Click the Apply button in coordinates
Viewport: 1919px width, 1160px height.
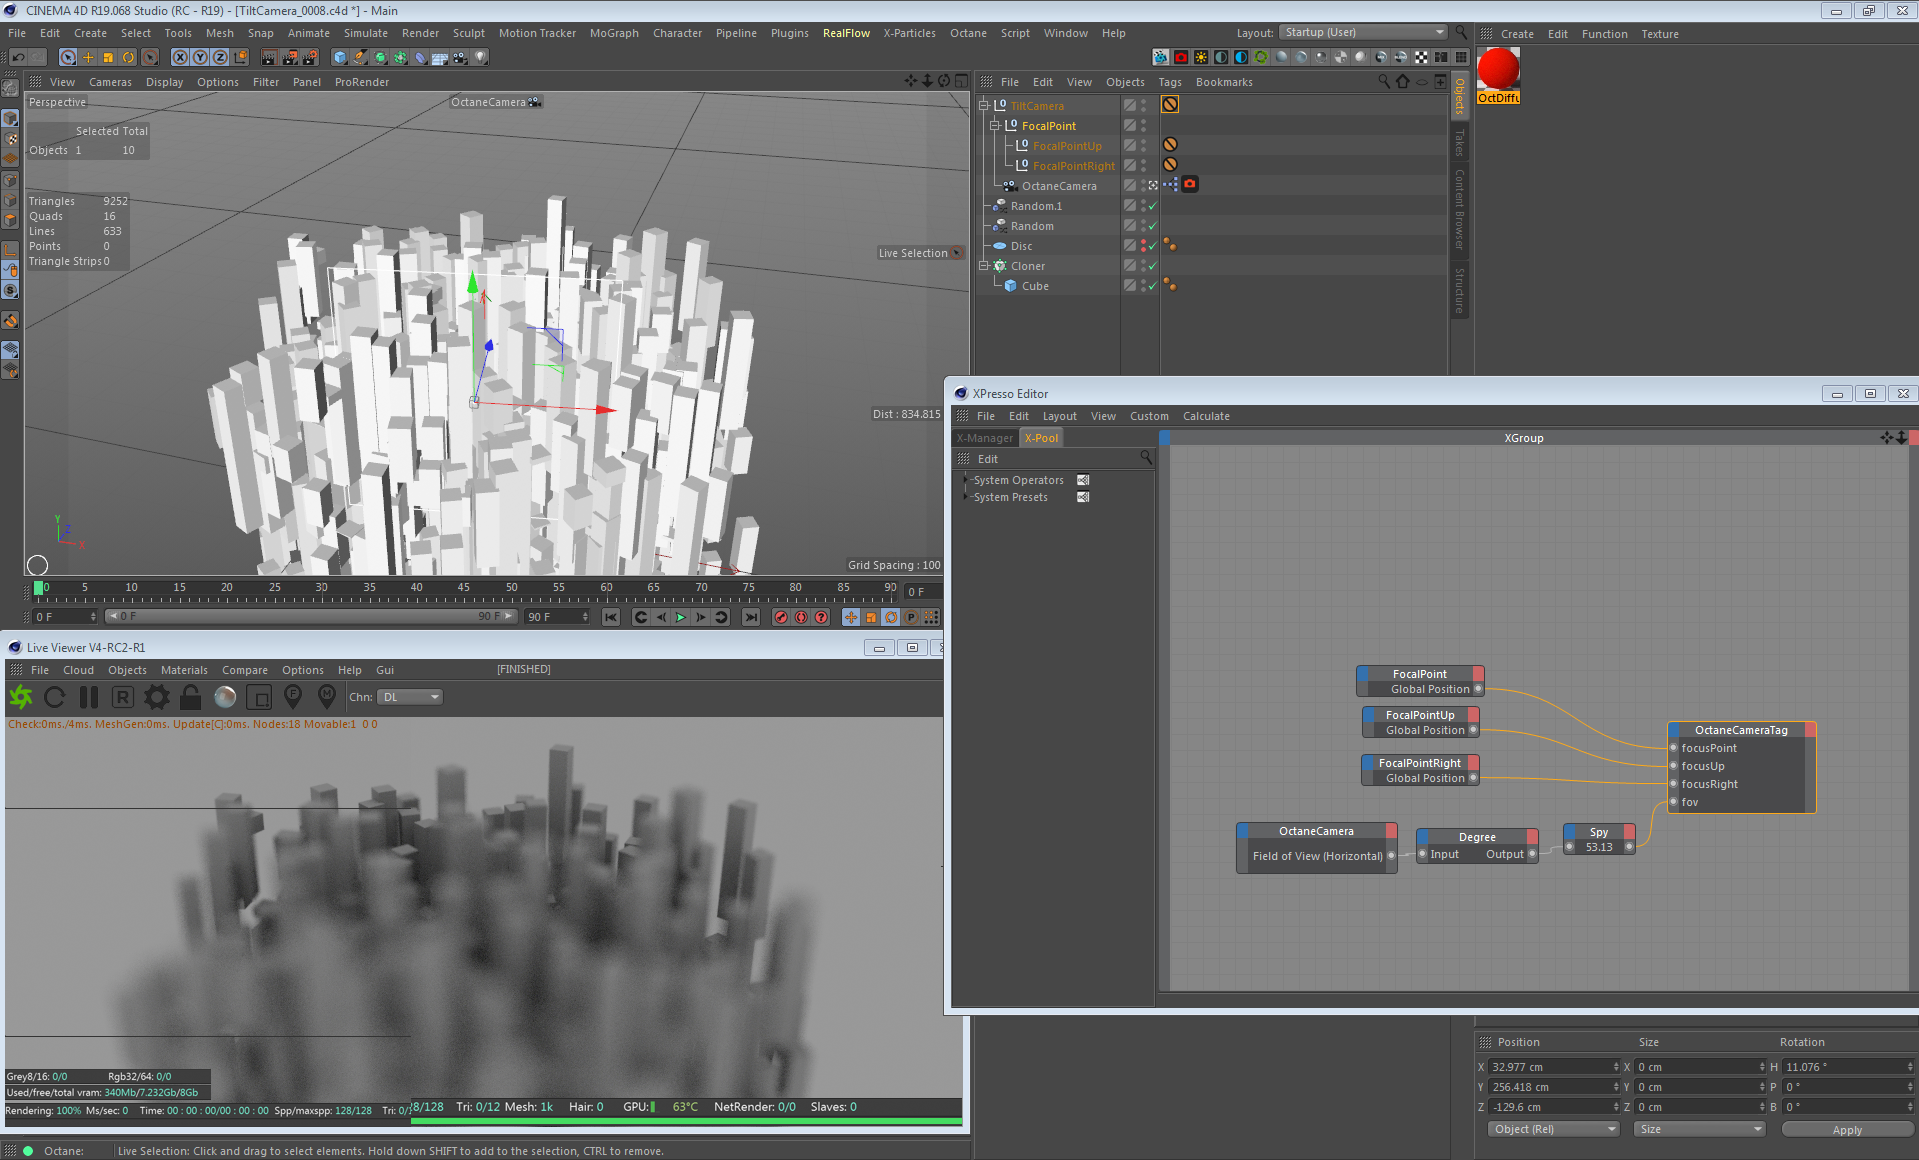(x=1847, y=1130)
